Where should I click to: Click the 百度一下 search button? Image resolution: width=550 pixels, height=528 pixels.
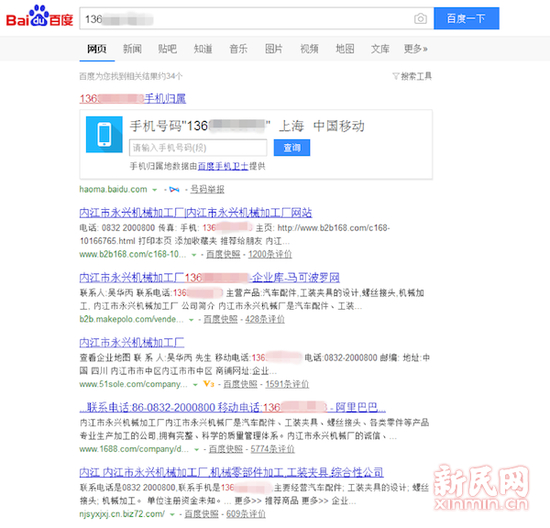point(466,18)
